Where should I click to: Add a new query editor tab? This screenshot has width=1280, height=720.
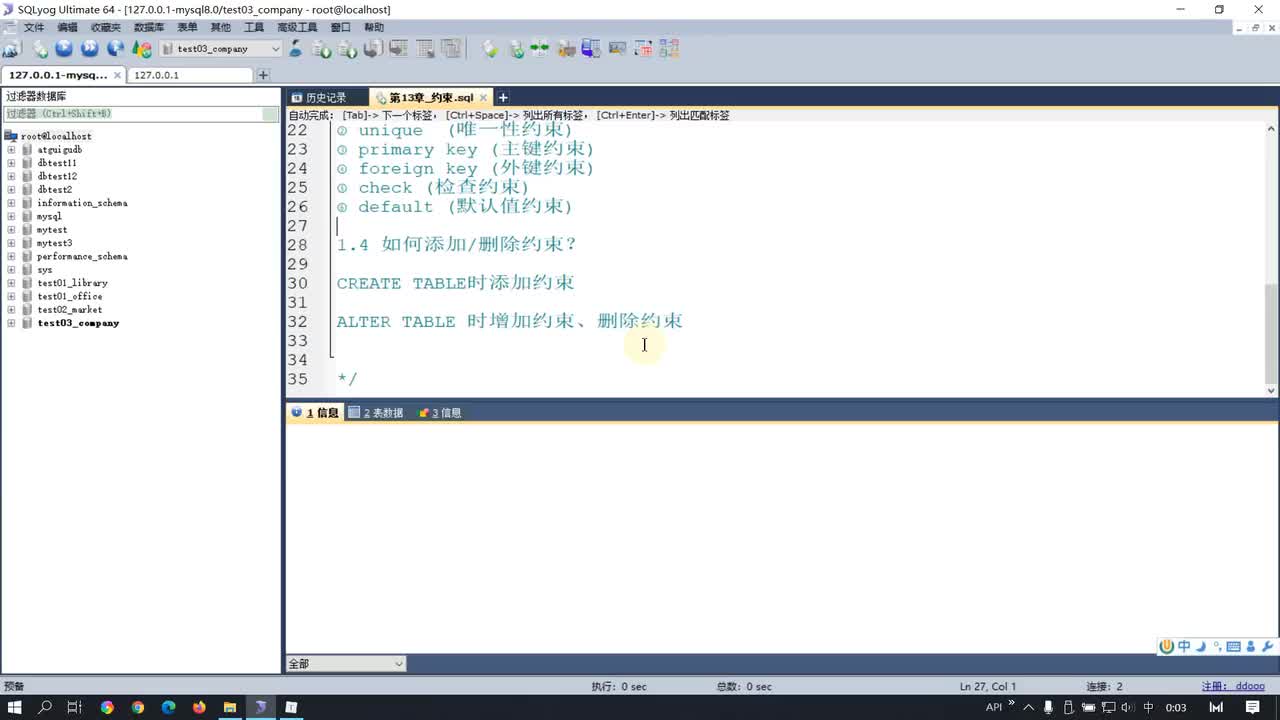(x=503, y=98)
